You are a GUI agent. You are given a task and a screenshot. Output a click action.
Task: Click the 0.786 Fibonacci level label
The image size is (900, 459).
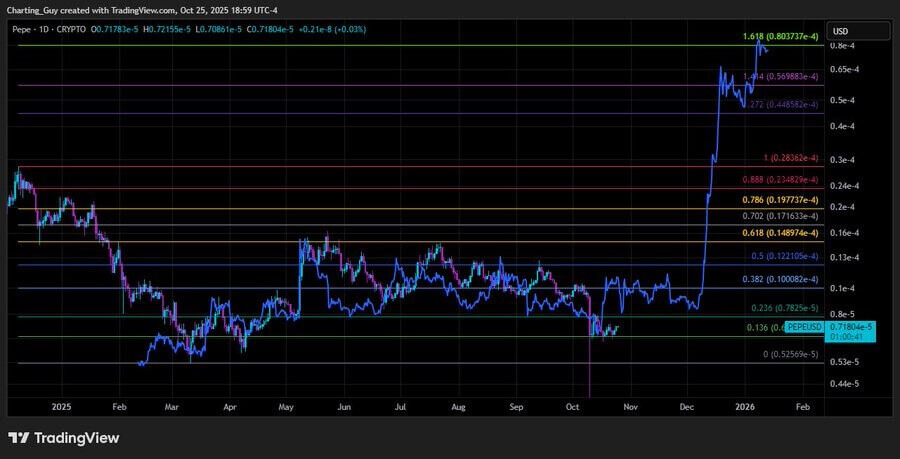pos(780,200)
